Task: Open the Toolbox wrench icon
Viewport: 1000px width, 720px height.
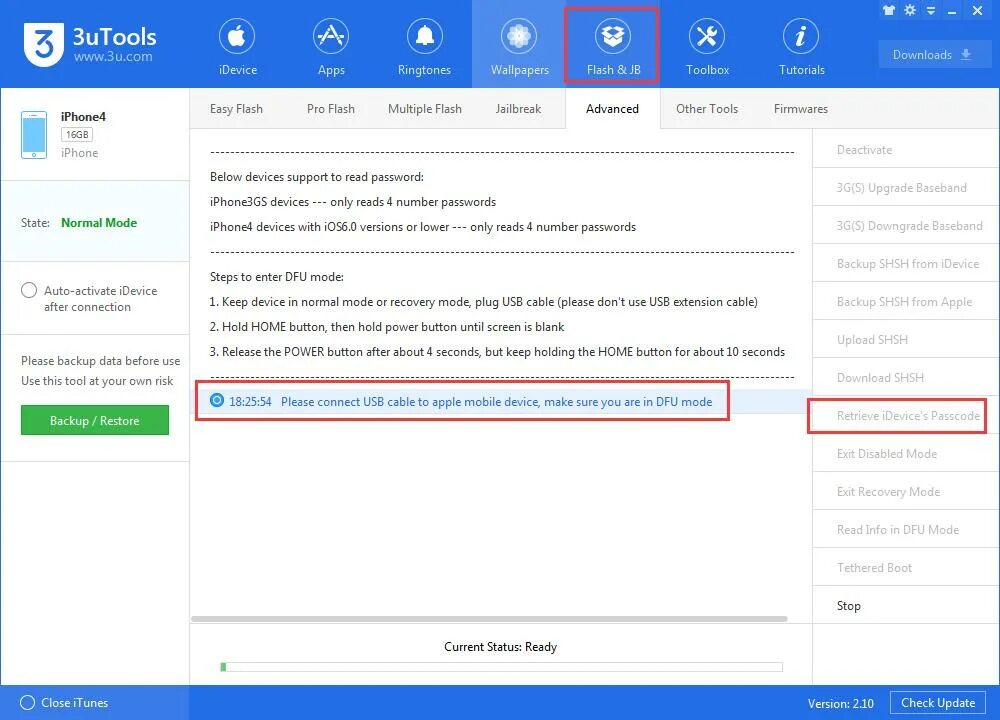Action: pyautogui.click(x=707, y=36)
